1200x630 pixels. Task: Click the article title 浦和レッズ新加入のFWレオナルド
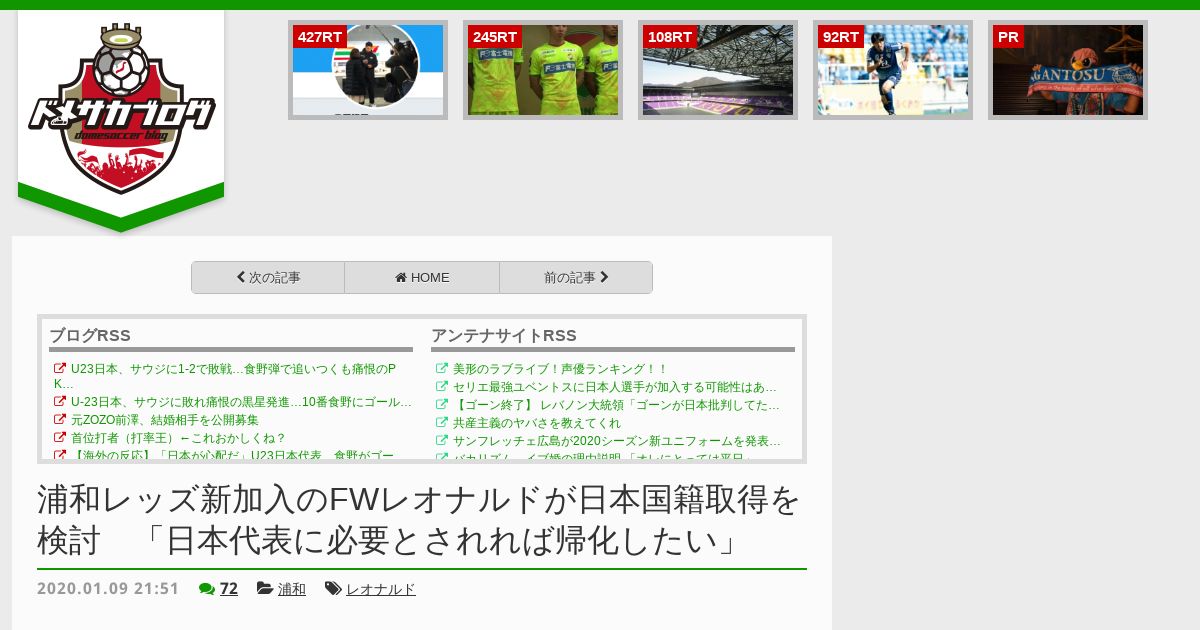coord(420,520)
